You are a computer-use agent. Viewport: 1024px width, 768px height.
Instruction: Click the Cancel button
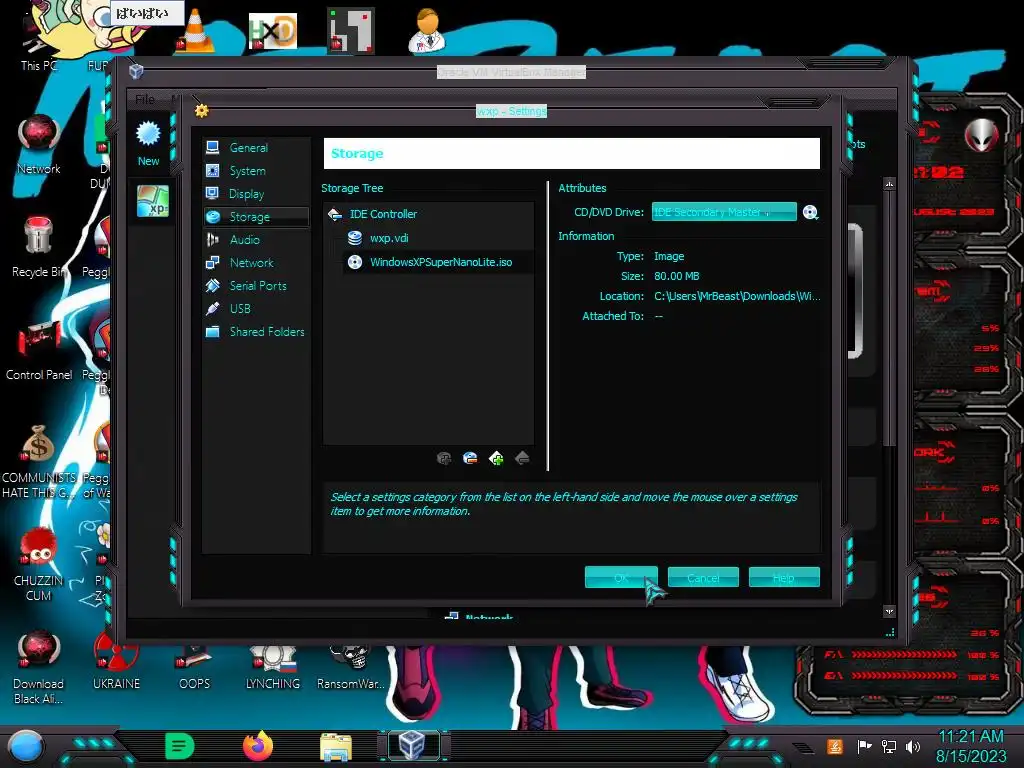(703, 577)
